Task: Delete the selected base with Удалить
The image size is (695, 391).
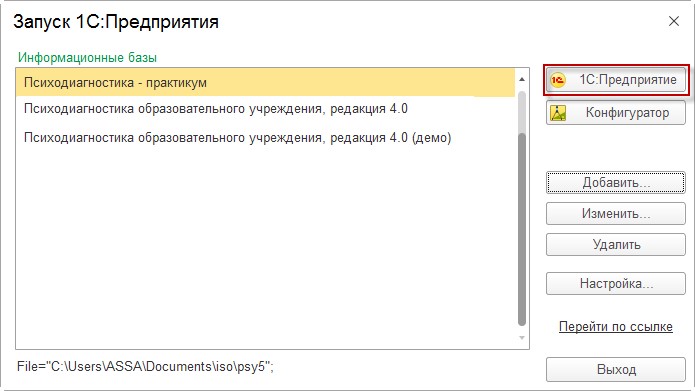Action: (616, 245)
